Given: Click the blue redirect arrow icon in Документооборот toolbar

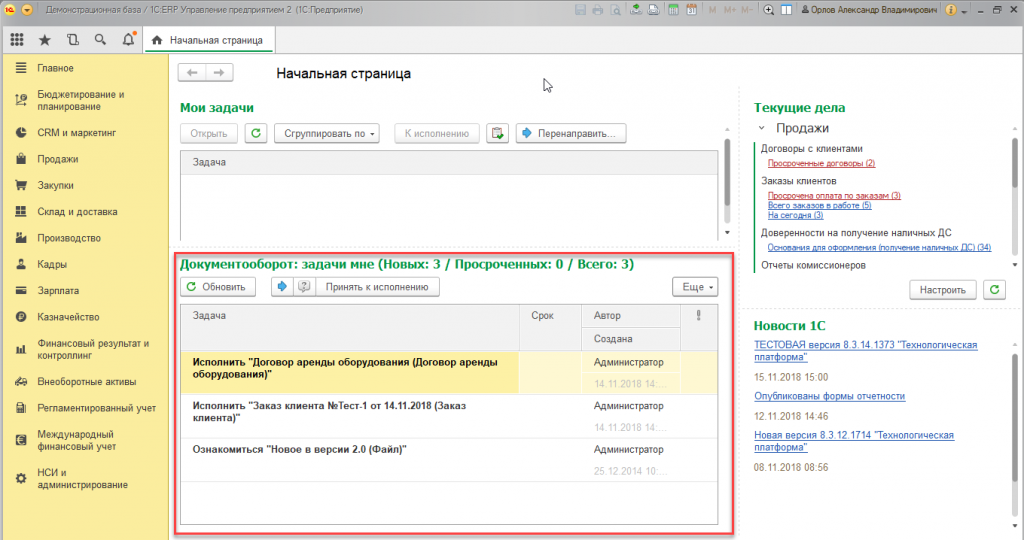Looking at the screenshot, I should click(x=282, y=287).
